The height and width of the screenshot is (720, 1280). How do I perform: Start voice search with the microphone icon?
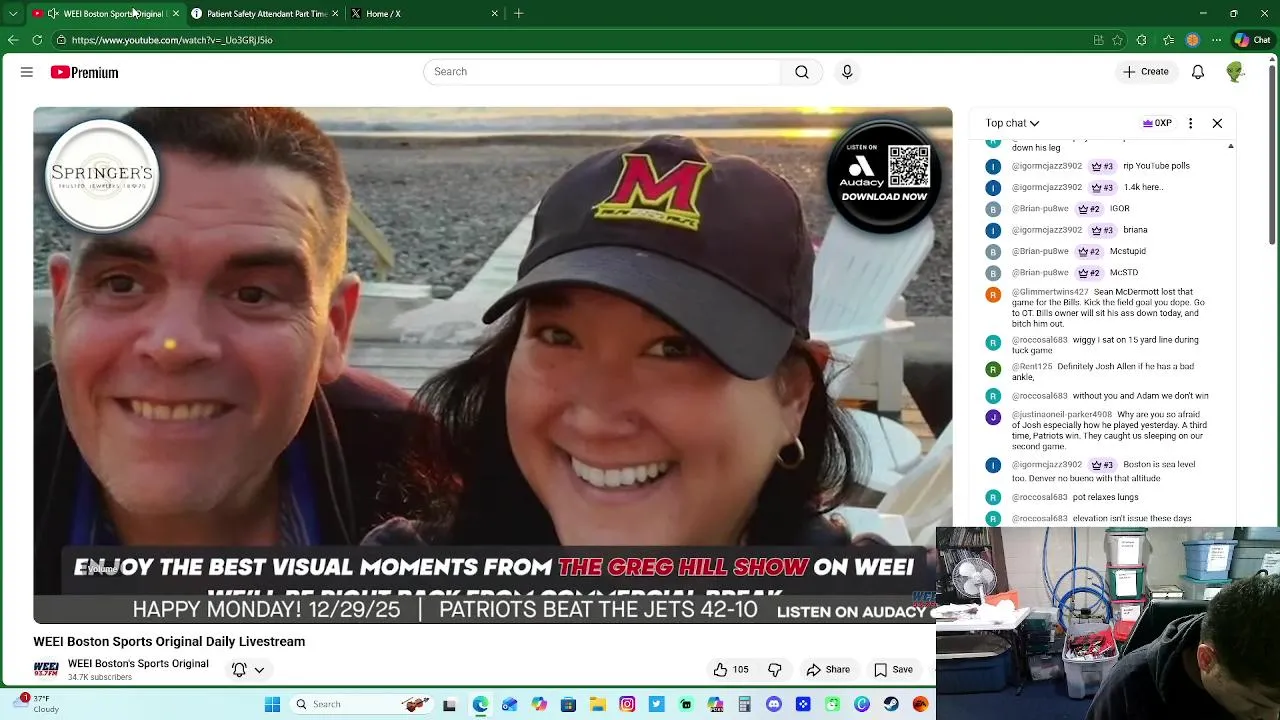[x=847, y=72]
